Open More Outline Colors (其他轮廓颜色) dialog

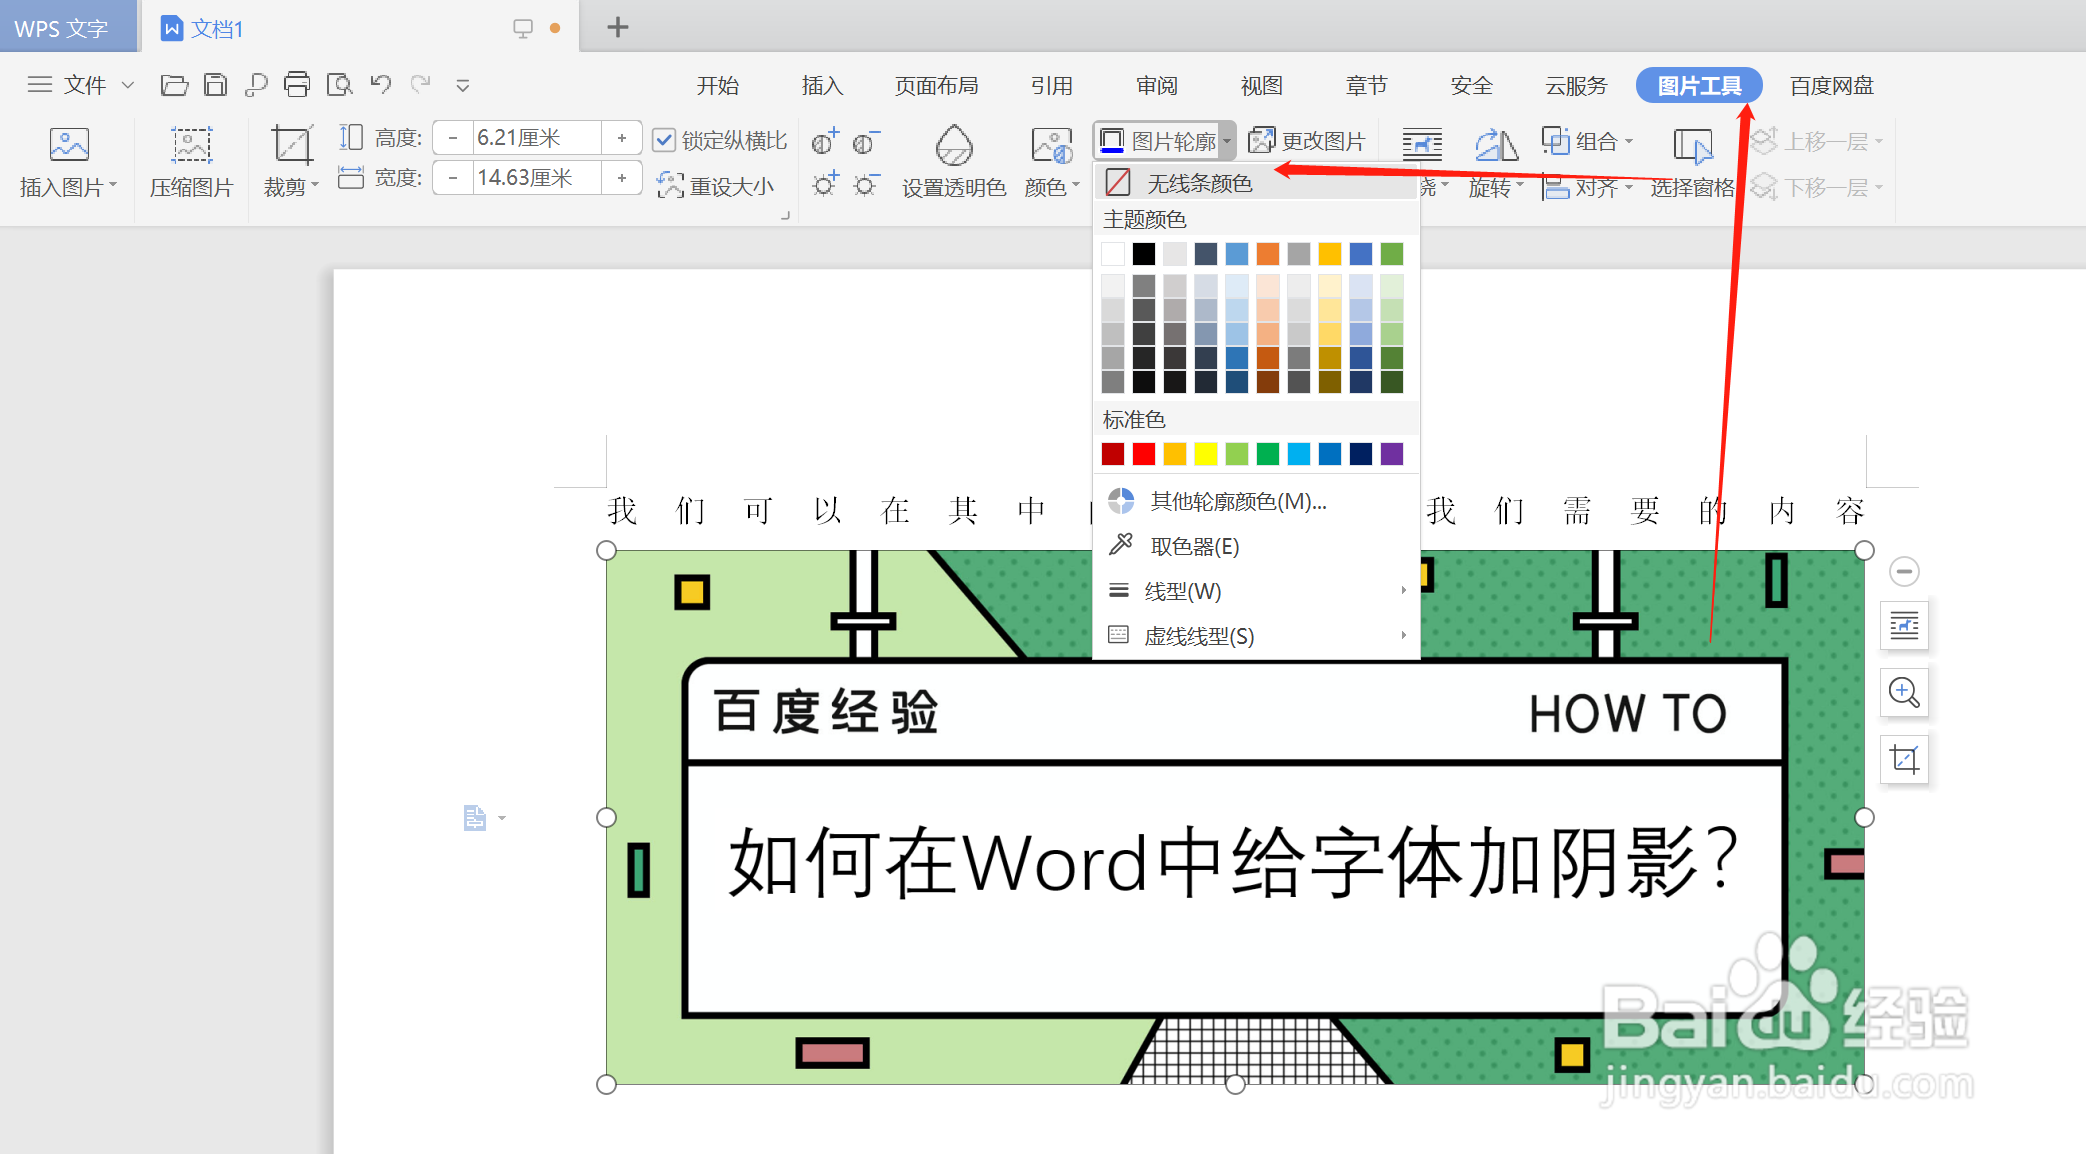tap(1256, 501)
